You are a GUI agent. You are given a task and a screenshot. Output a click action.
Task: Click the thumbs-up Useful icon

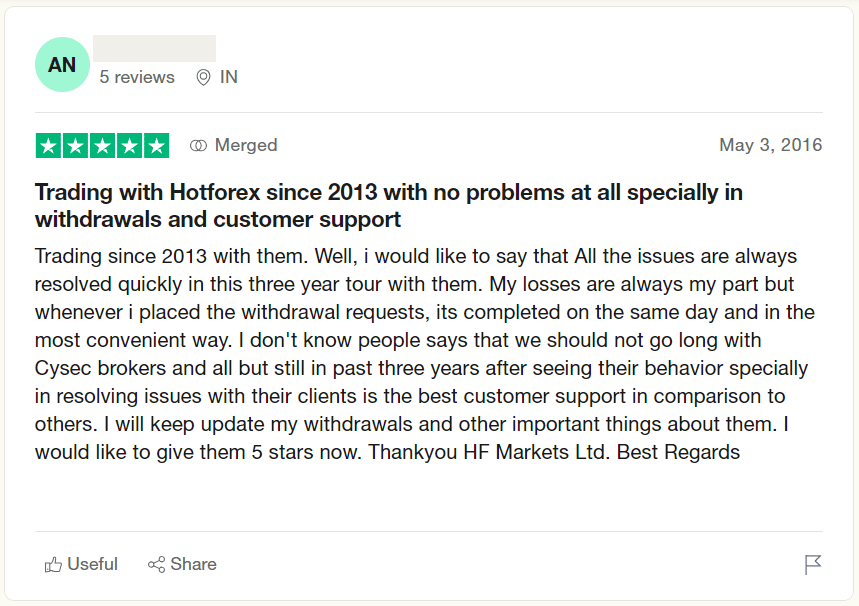point(53,564)
